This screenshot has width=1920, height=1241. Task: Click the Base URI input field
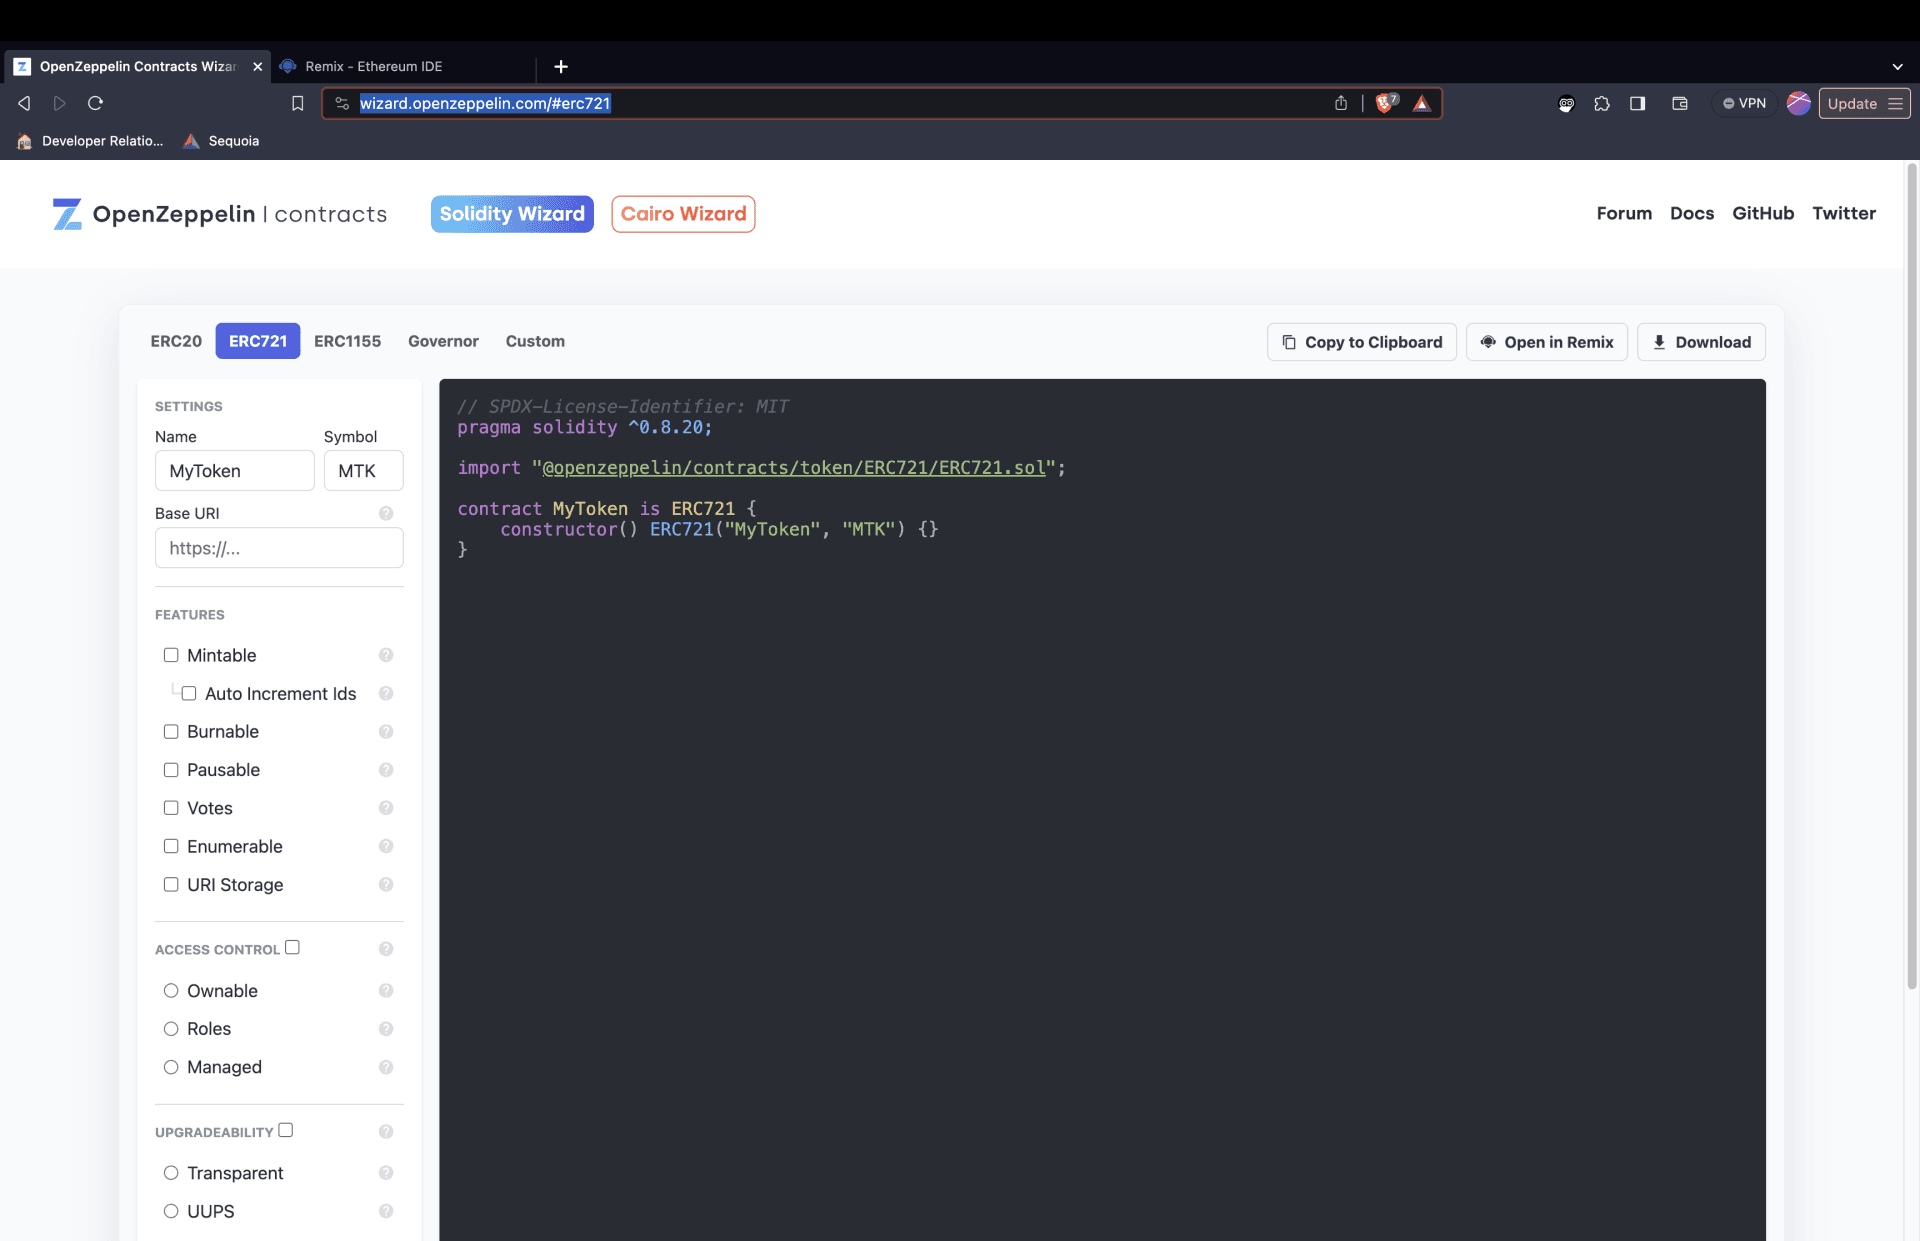(279, 548)
